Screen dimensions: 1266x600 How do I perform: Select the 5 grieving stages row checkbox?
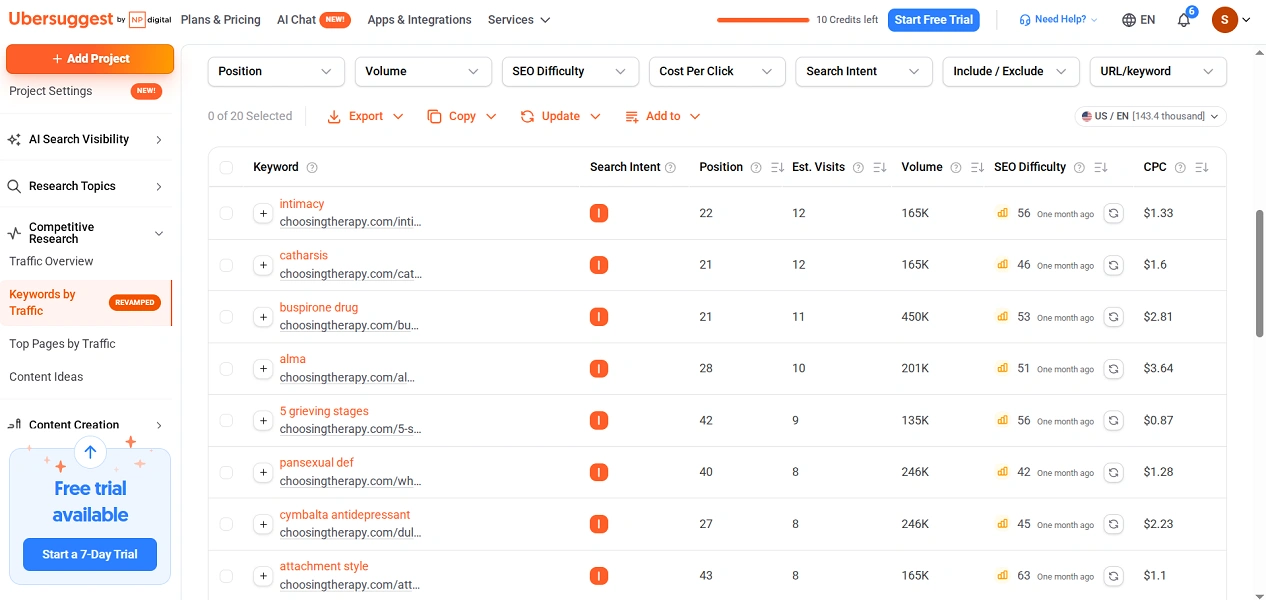[226, 420]
